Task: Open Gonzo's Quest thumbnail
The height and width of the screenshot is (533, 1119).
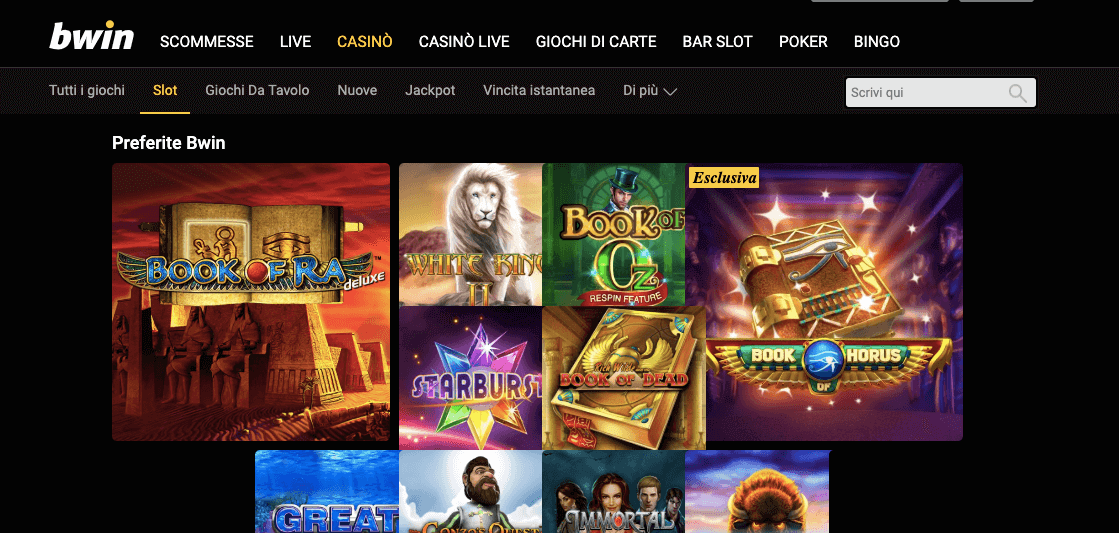Action: tap(470, 492)
